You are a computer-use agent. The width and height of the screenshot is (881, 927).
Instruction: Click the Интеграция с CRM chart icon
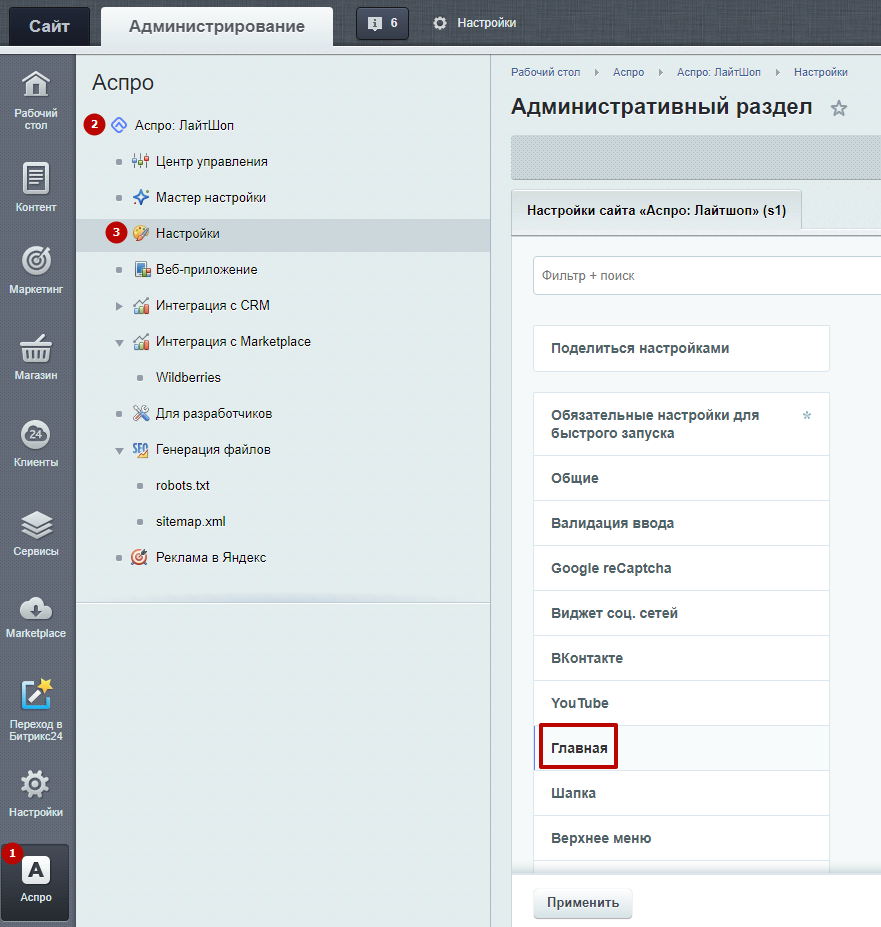coord(141,306)
